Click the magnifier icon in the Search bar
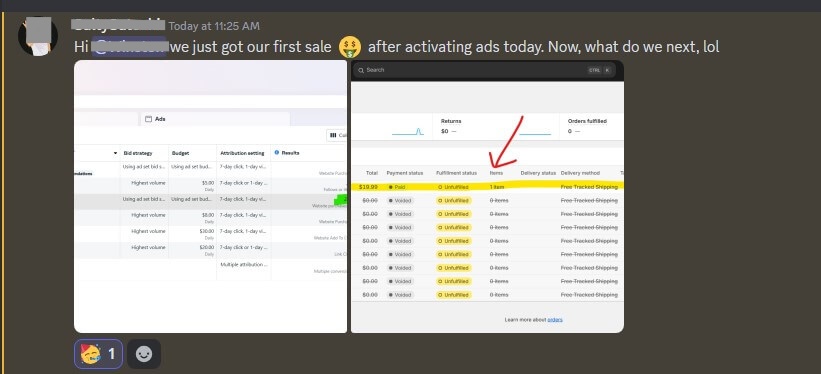Screen dimensions: 821x374 (361, 70)
